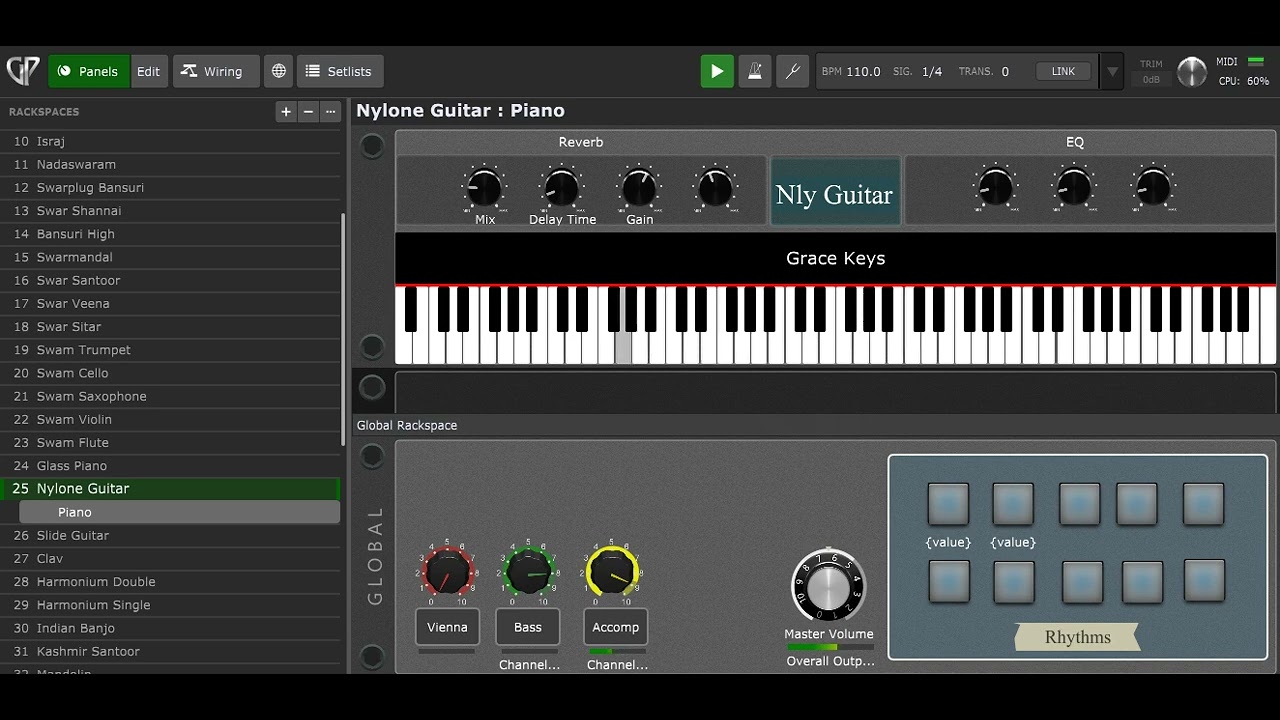The width and height of the screenshot is (1280, 720).
Task: Expand the dropdown arrow beside LINK
Action: pos(1112,72)
